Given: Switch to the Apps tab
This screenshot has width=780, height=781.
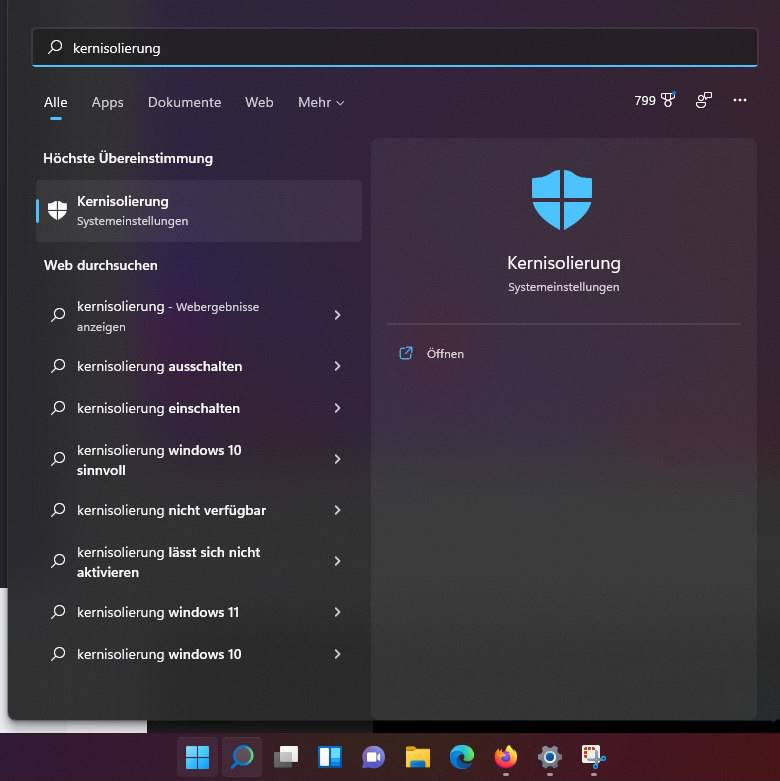Looking at the screenshot, I should (108, 102).
